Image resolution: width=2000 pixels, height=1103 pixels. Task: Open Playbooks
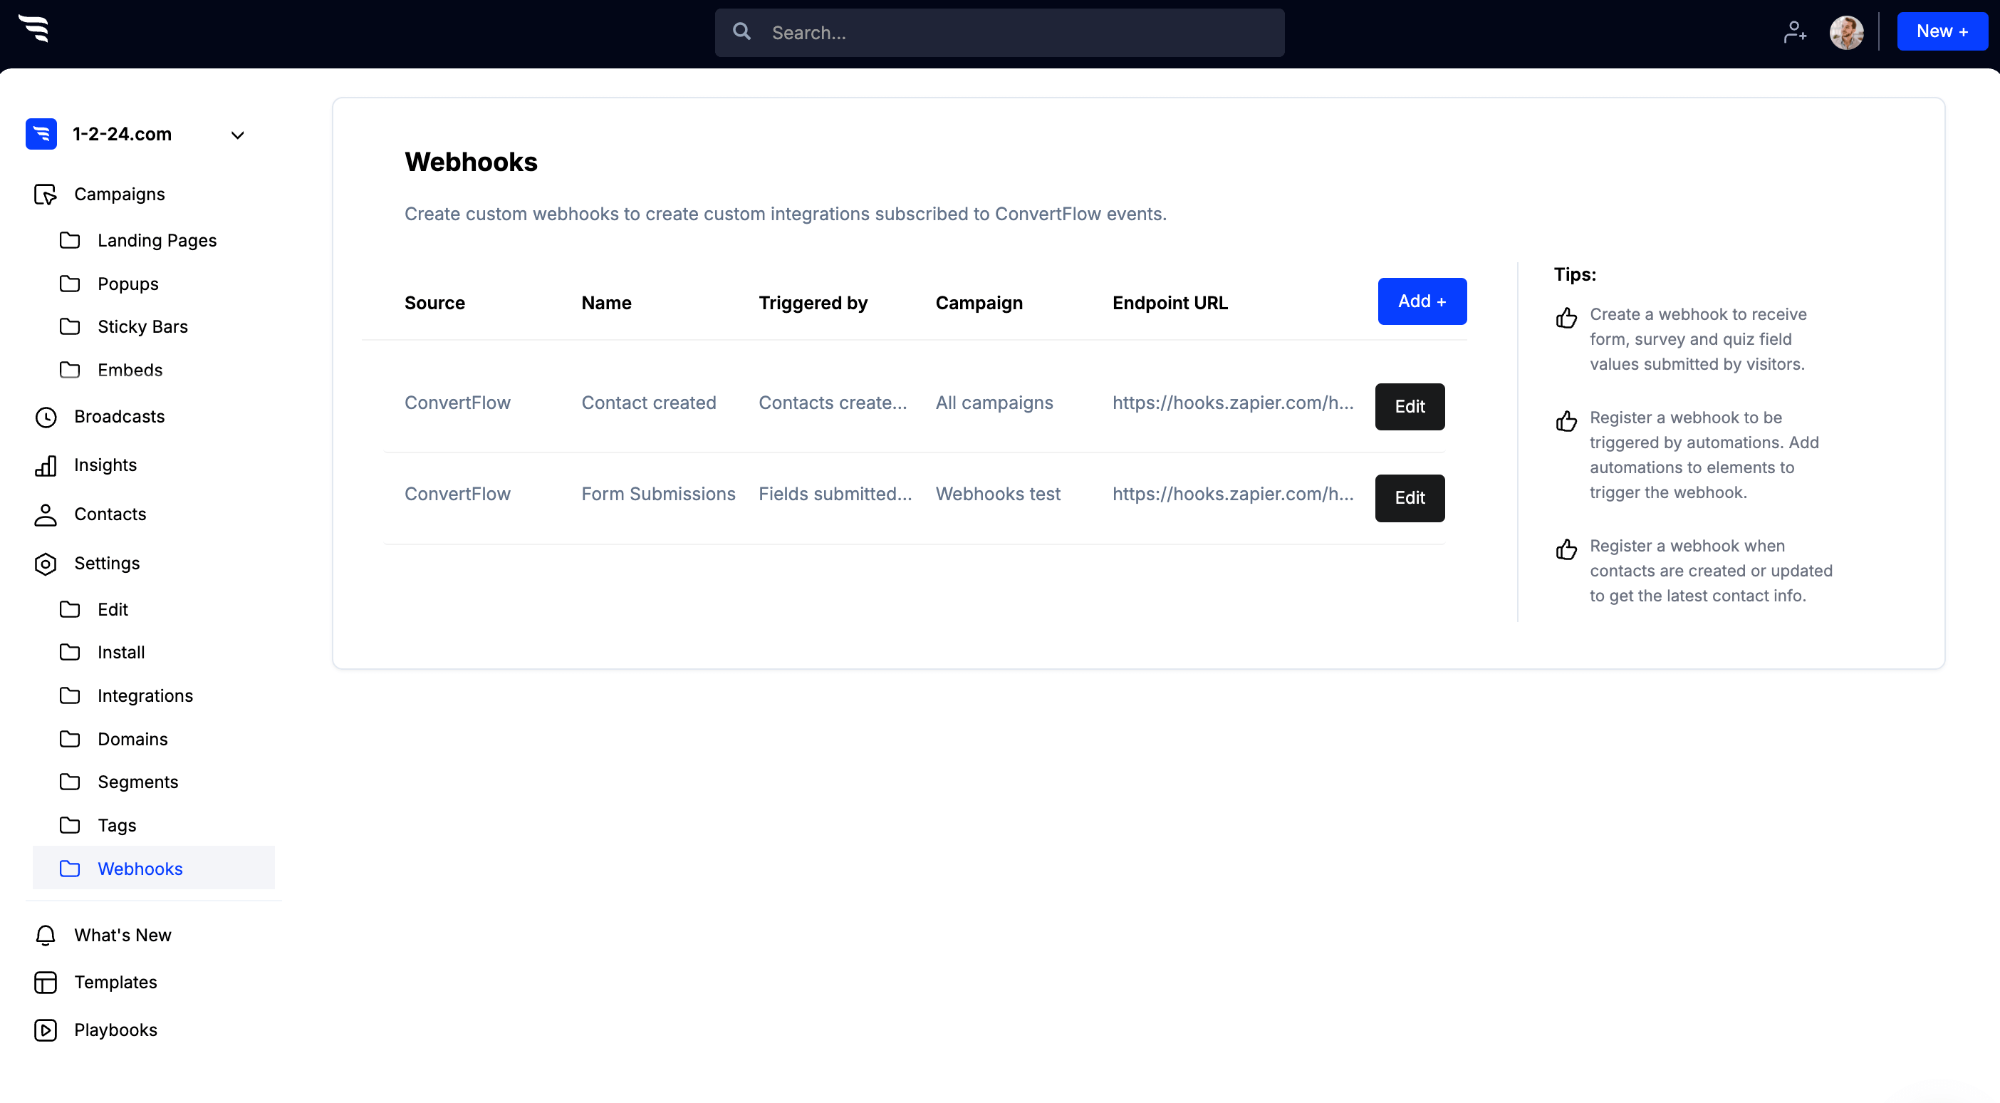[x=116, y=1030]
